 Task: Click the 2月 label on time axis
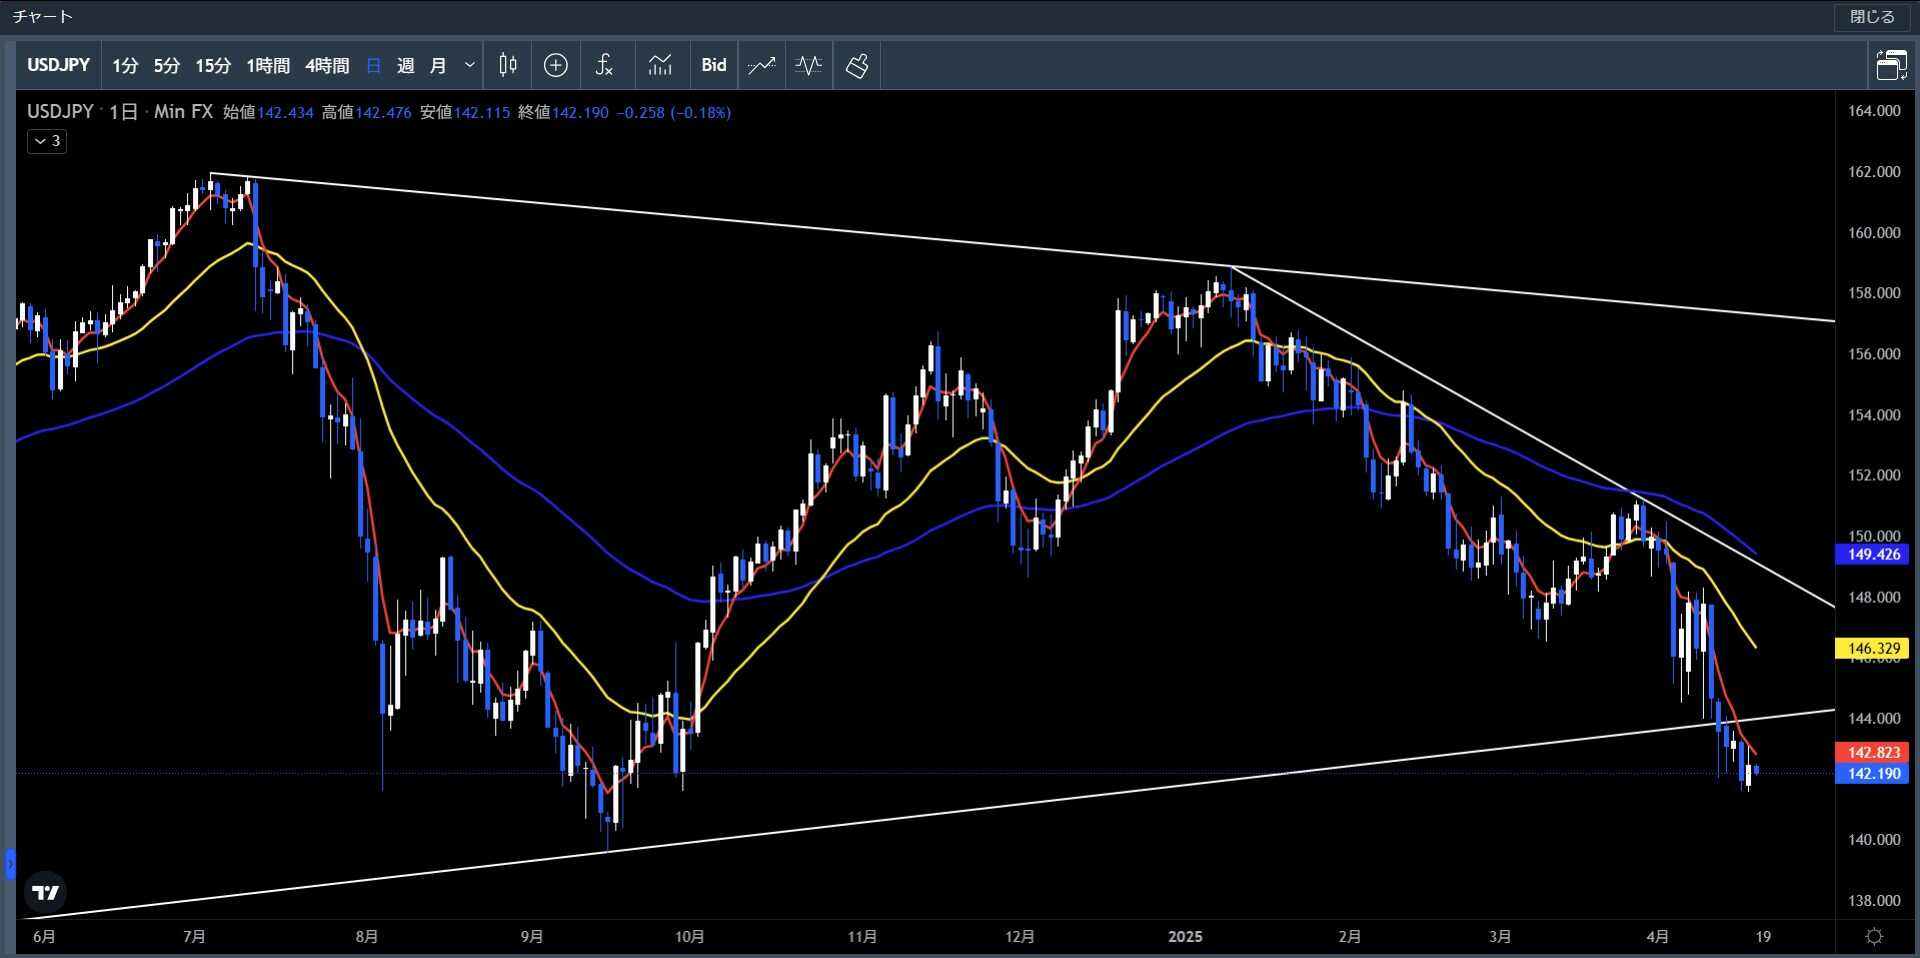click(1349, 937)
